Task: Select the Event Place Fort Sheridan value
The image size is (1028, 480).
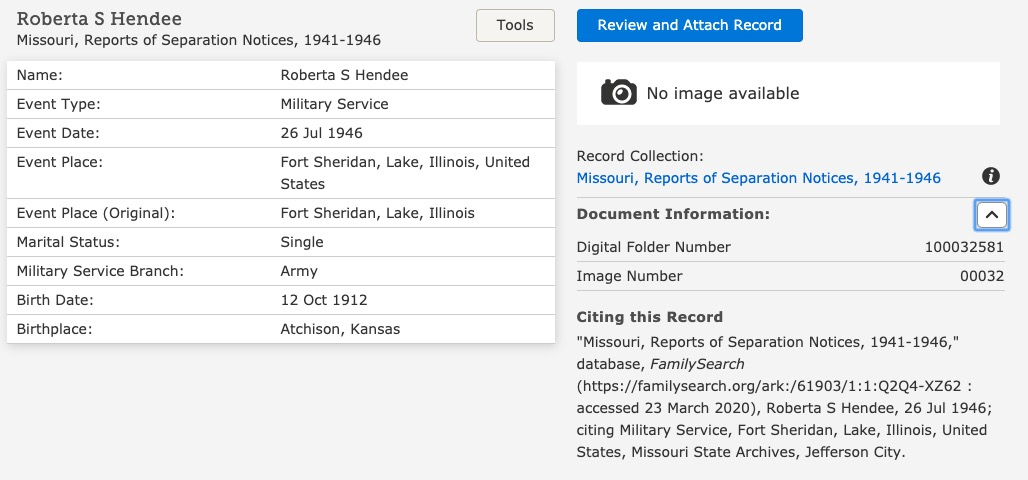Action: 405,173
